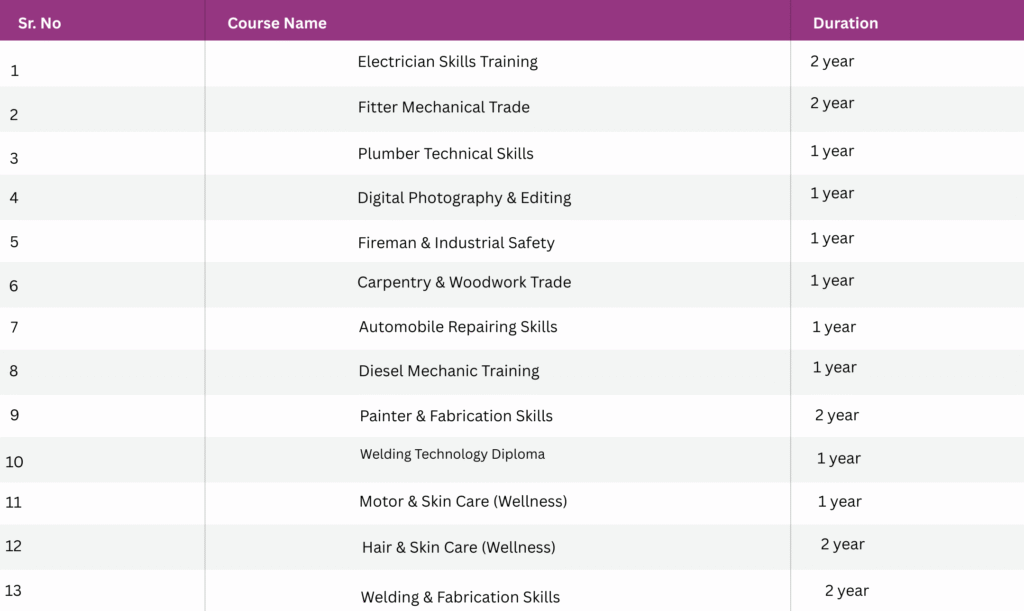
Task: Click the Course Name column header
Action: pyautogui.click(x=277, y=23)
